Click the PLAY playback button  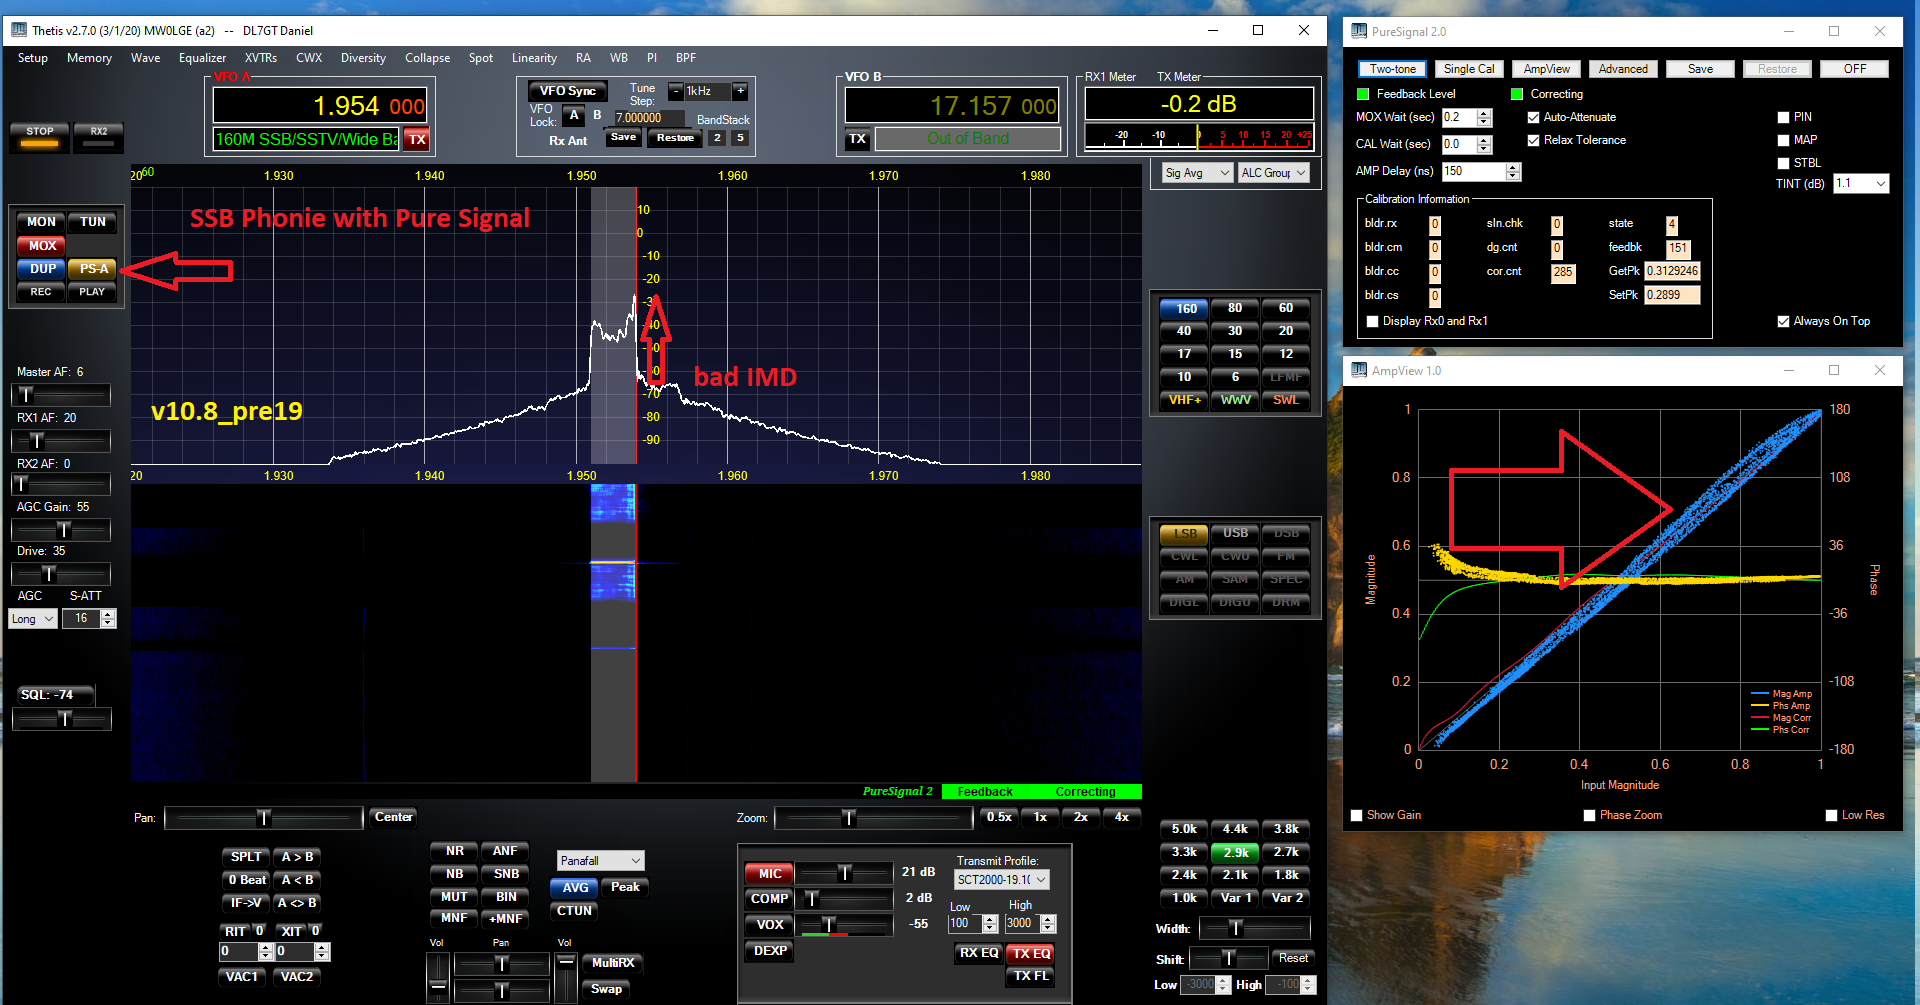pyautogui.click(x=92, y=292)
